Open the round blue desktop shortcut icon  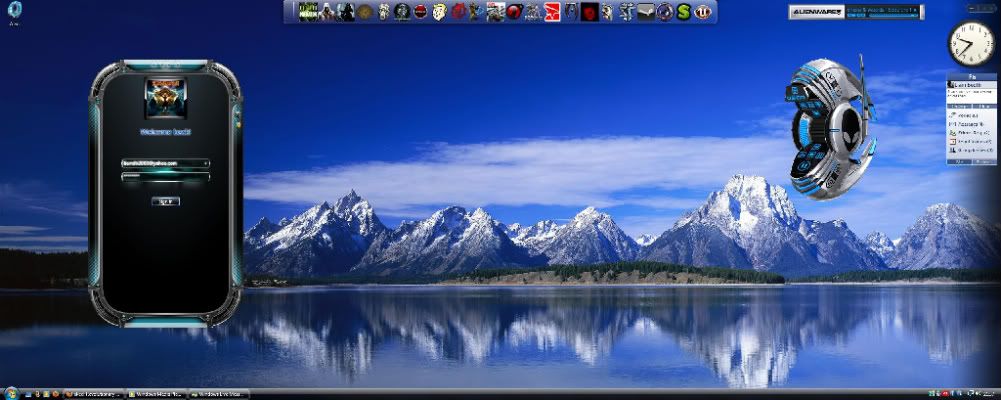coord(14,10)
